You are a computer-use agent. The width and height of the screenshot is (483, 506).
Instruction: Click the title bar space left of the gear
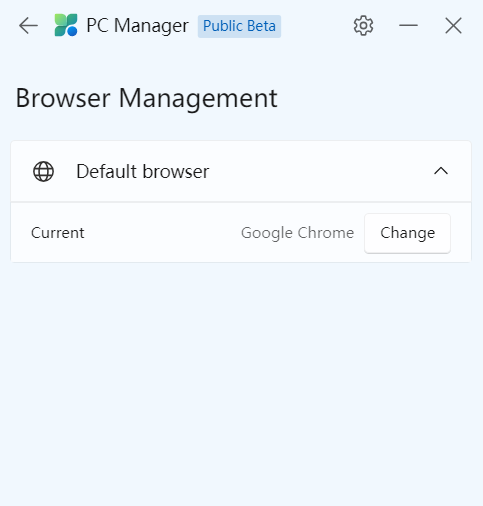[317, 26]
